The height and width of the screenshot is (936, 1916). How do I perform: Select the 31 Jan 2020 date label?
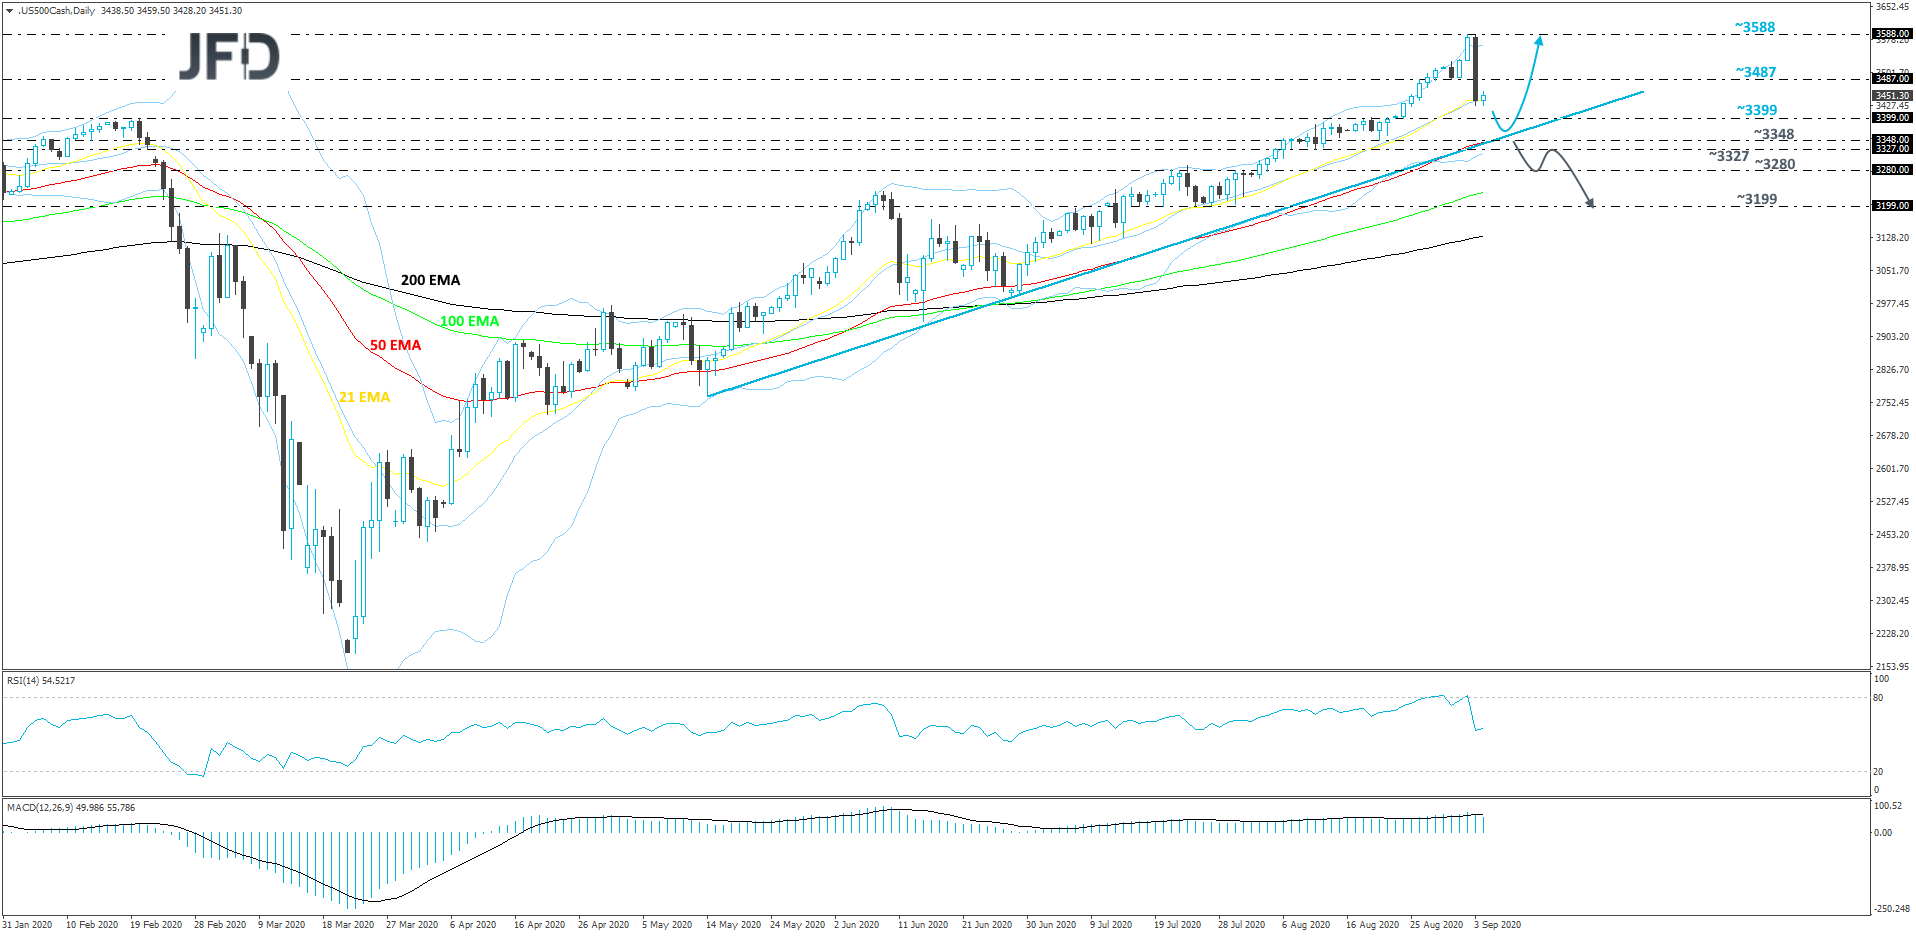tap(26, 926)
